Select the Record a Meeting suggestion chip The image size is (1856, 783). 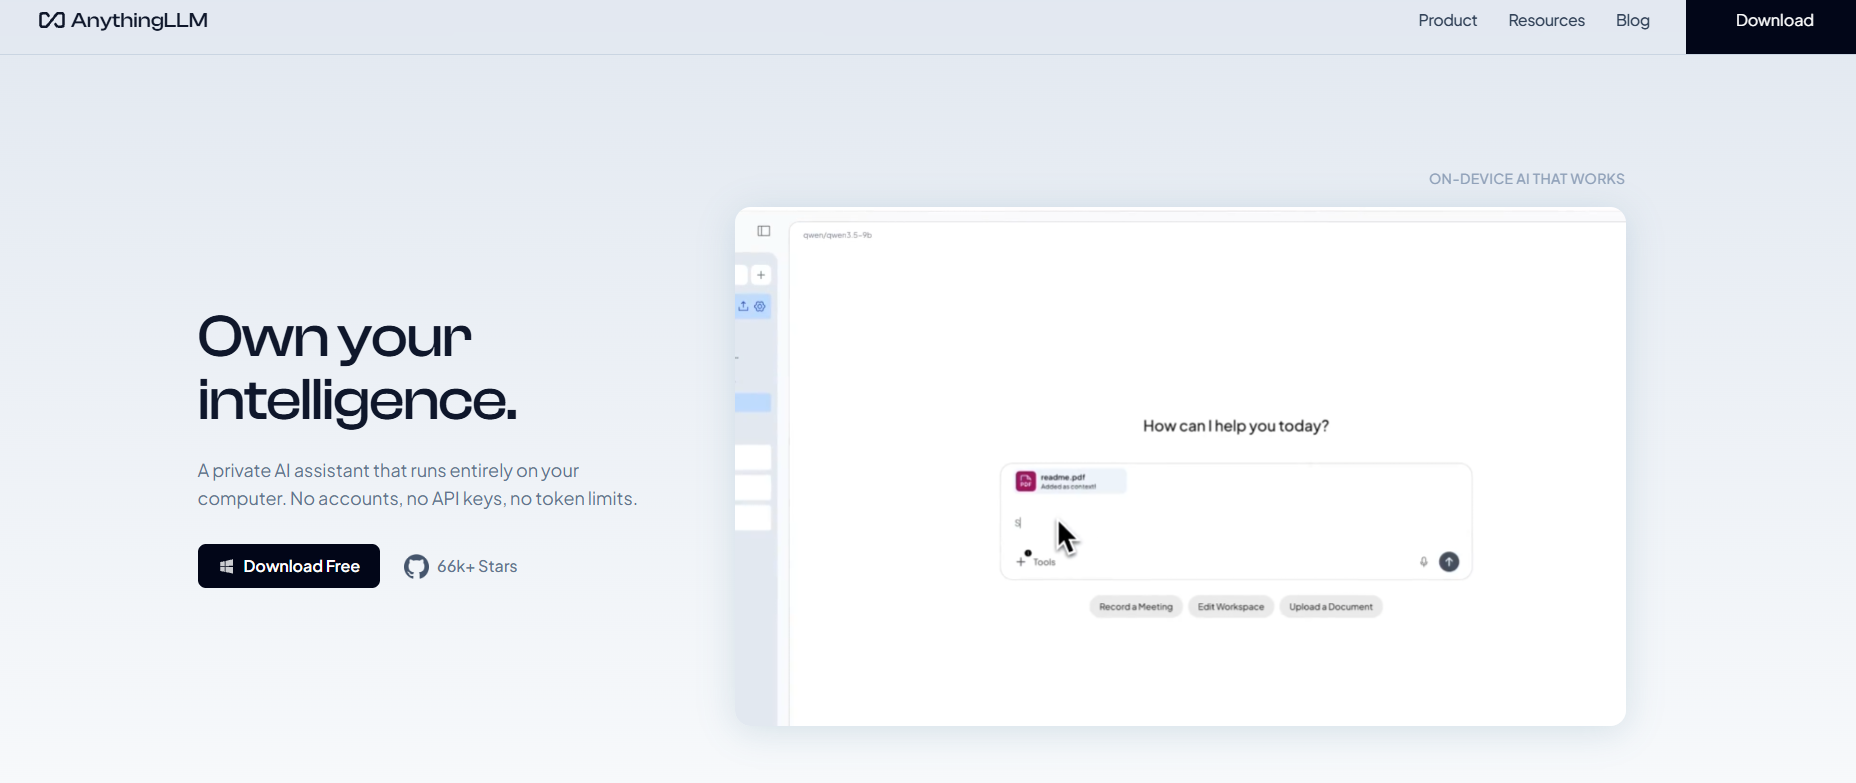coord(1136,607)
